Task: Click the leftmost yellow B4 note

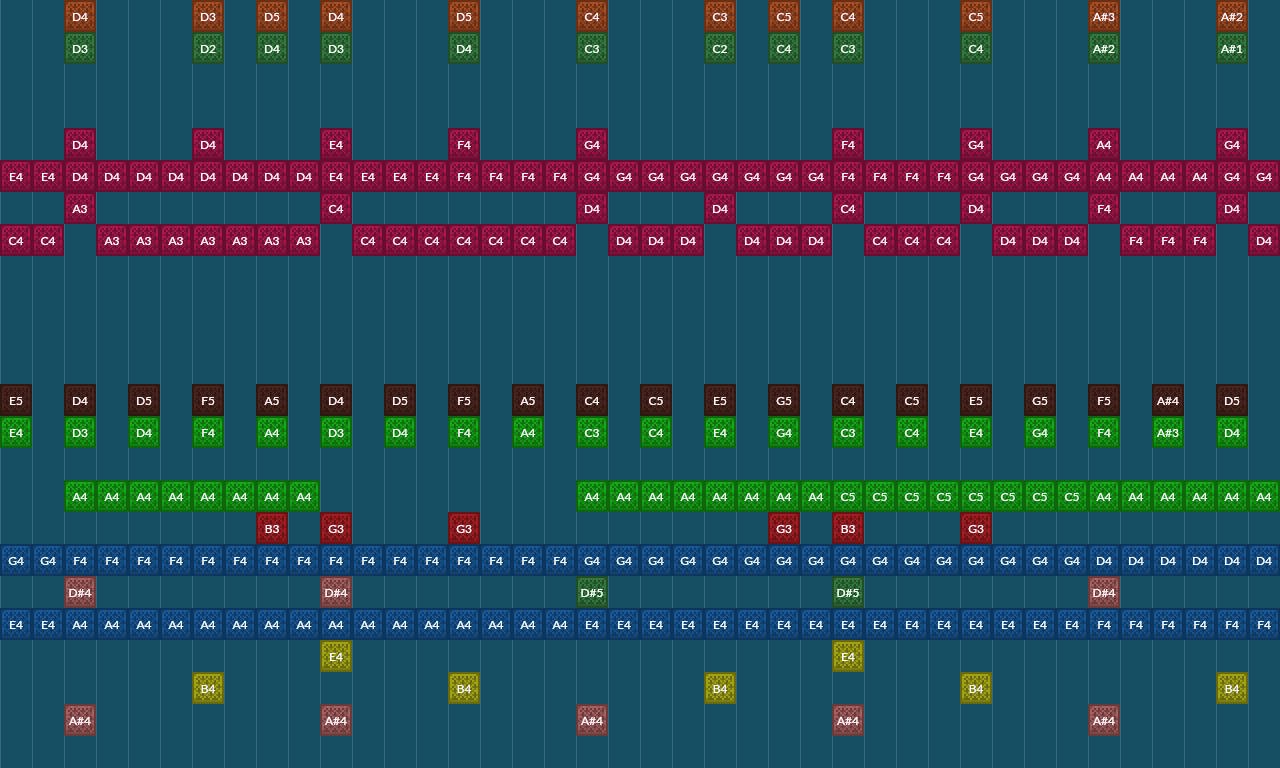Action: pos(208,688)
